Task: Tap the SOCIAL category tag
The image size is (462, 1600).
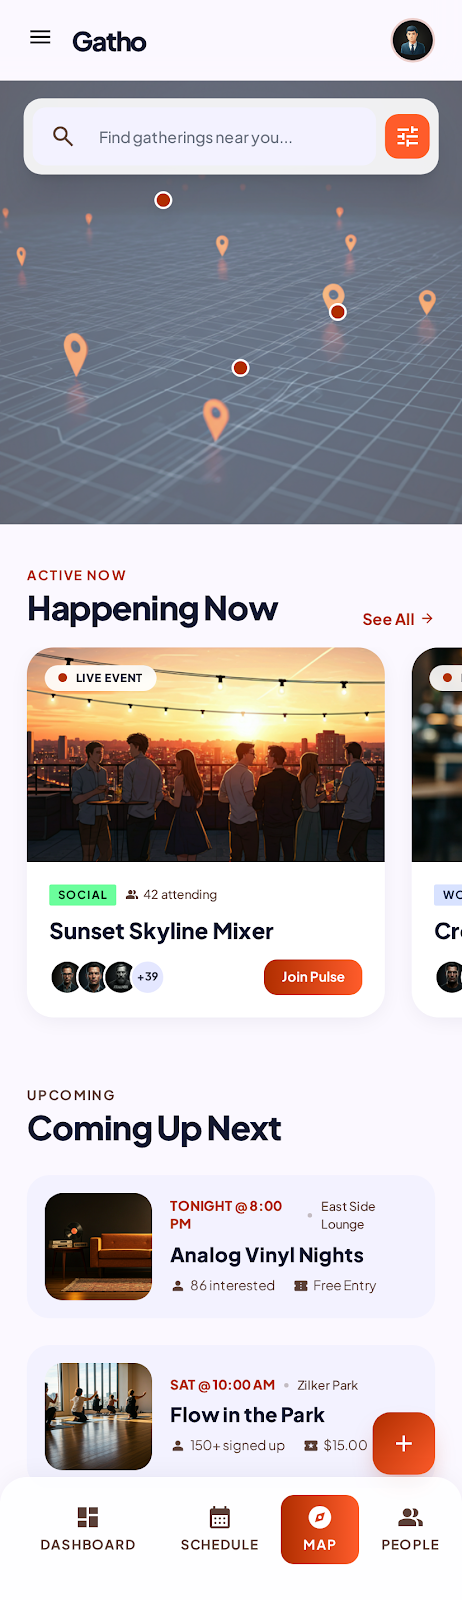Action: click(83, 895)
